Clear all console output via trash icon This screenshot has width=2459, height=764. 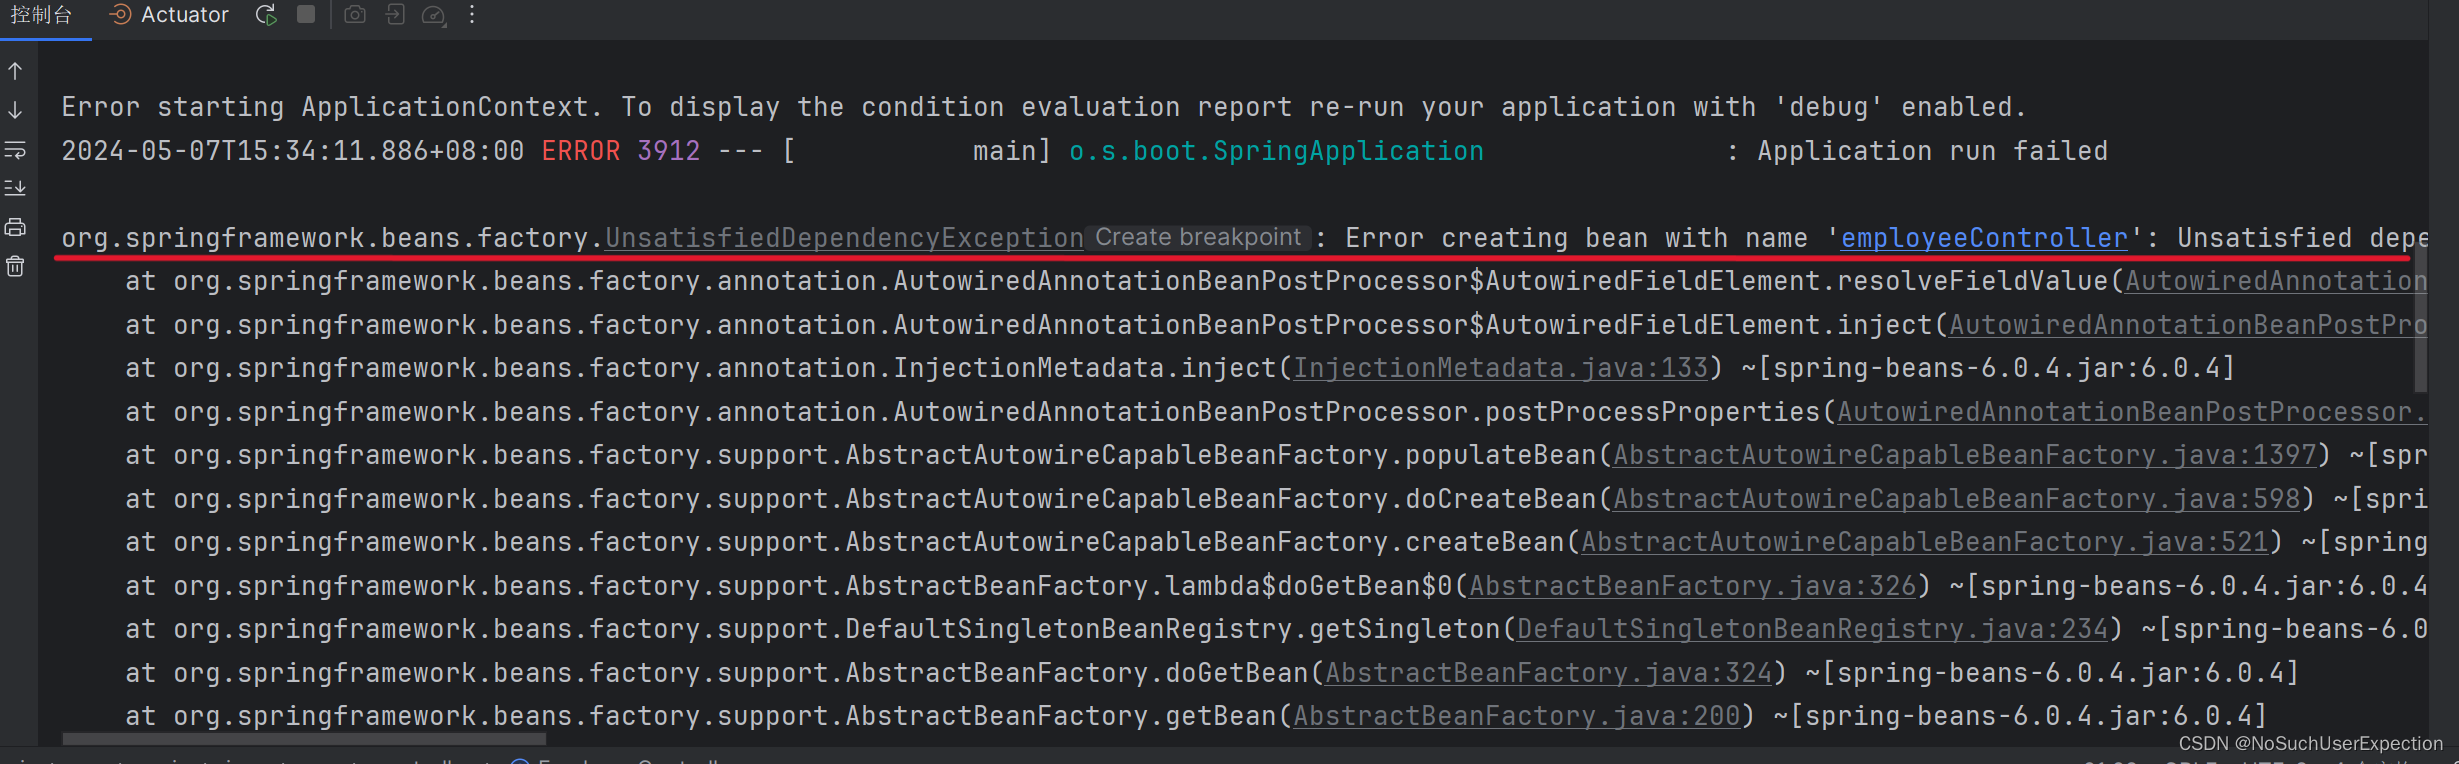14,265
